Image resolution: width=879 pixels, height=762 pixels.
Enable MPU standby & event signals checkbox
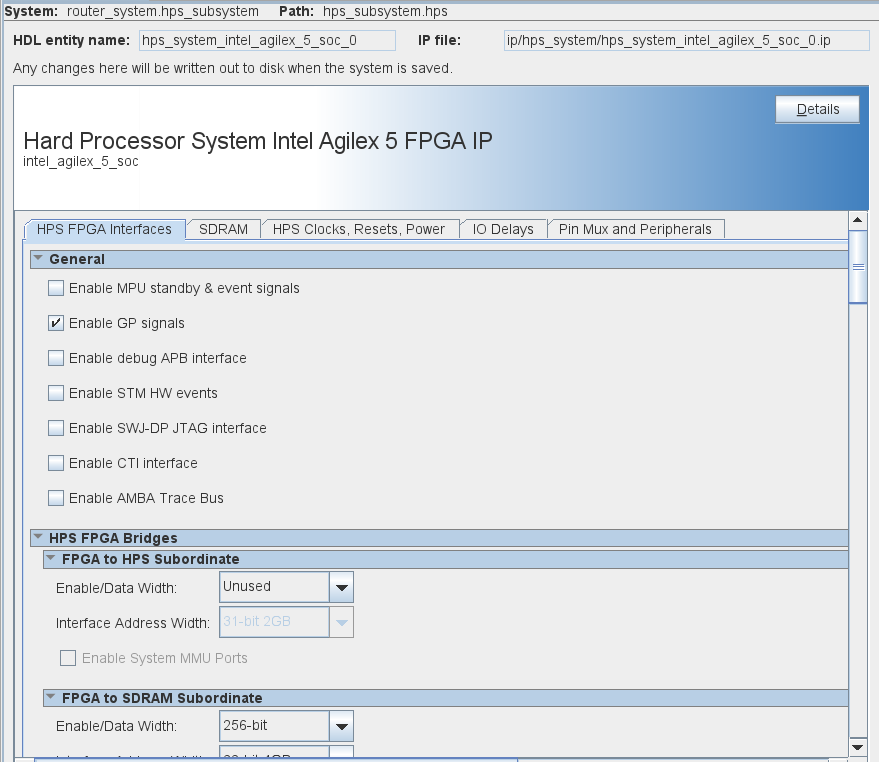pyautogui.click(x=56, y=289)
